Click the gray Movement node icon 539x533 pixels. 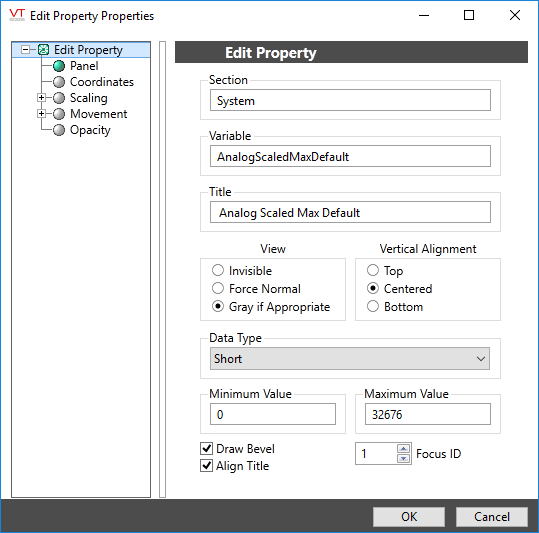pos(59,114)
